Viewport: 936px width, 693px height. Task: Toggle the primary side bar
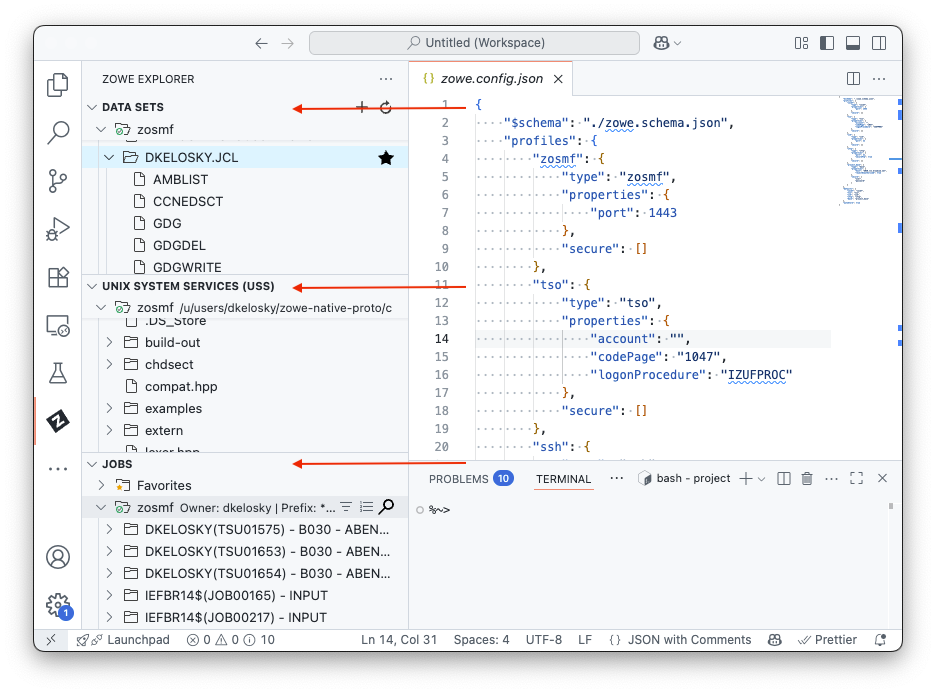coord(827,43)
